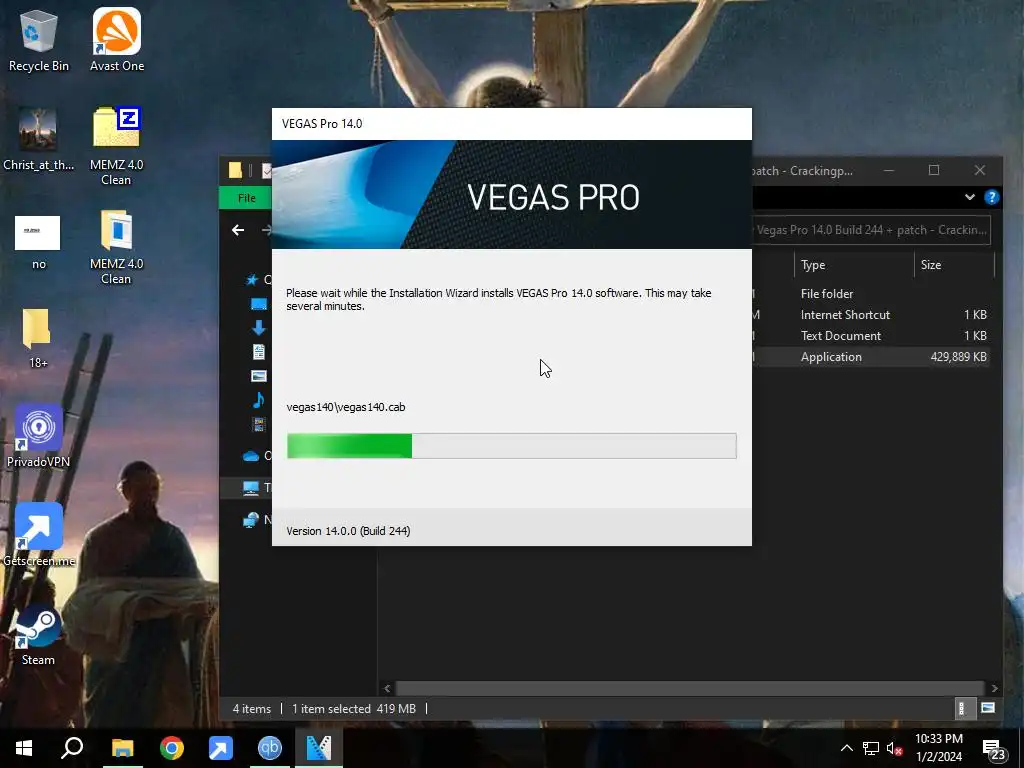Select the File folder row
Viewport: 1024px width, 768px height.
coord(872,294)
